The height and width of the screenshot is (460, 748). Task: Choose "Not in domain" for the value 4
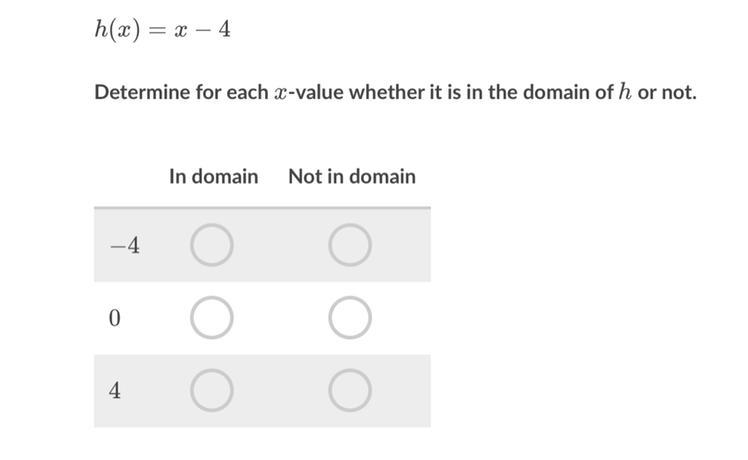[x=350, y=390]
